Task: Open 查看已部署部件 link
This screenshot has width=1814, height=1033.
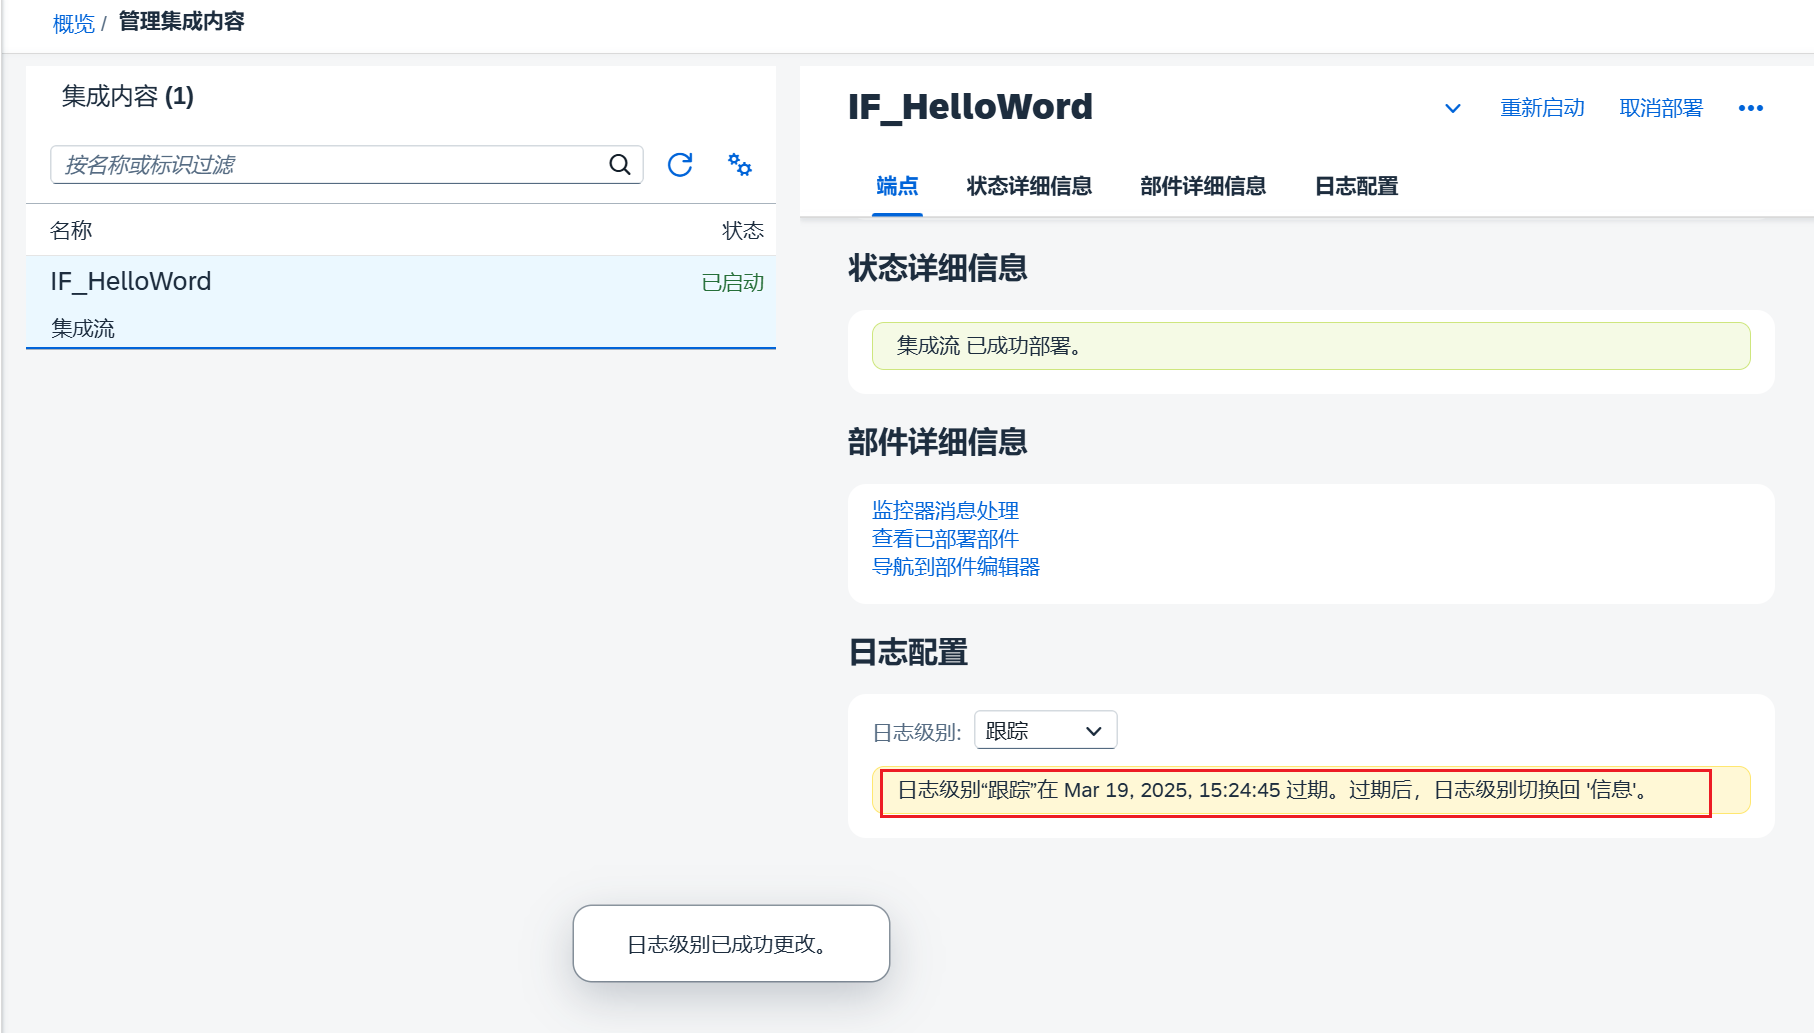Action: (944, 538)
